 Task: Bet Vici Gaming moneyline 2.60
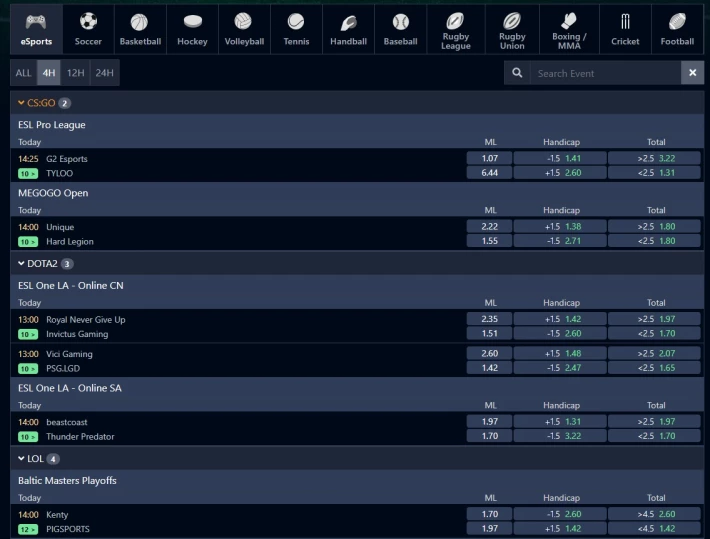[x=489, y=353]
